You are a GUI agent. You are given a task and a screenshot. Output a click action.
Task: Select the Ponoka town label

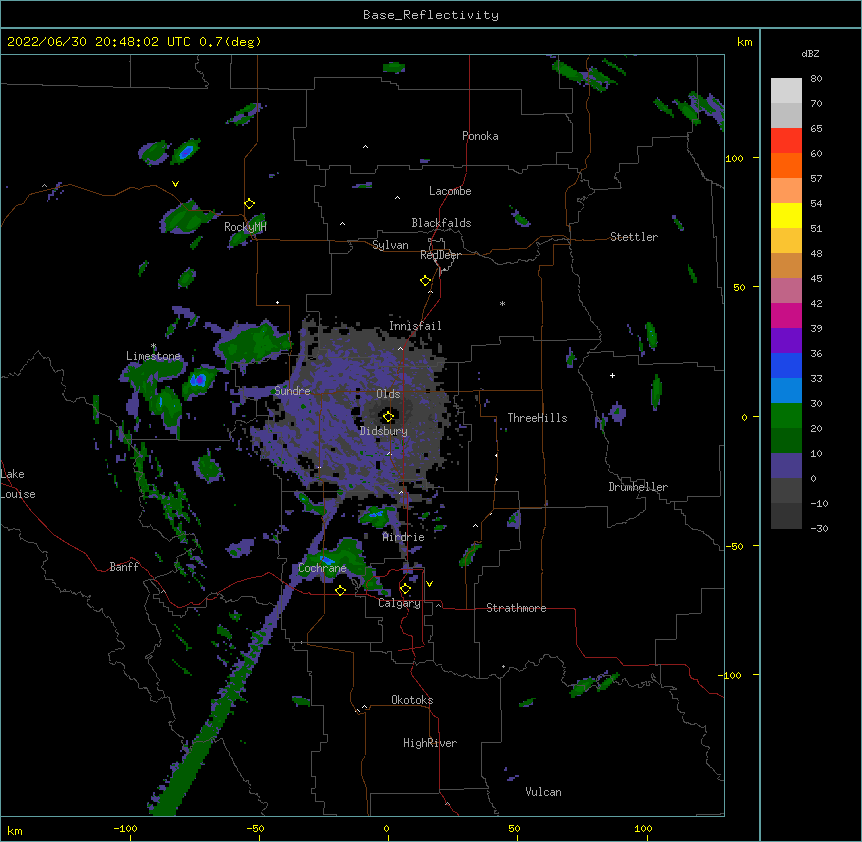coord(480,136)
